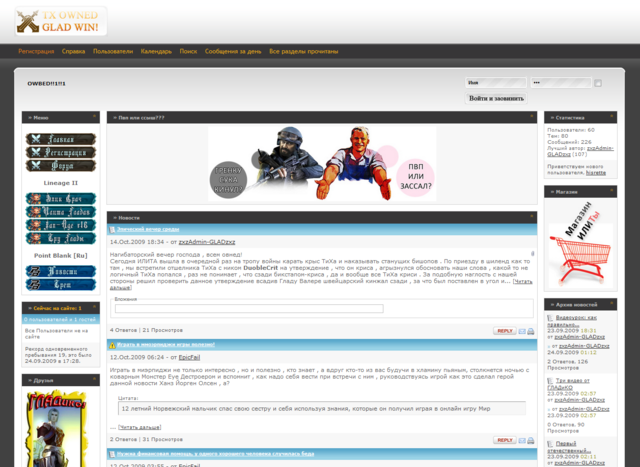Click the document icon beside Эпический вечер среды

pos(113,229)
